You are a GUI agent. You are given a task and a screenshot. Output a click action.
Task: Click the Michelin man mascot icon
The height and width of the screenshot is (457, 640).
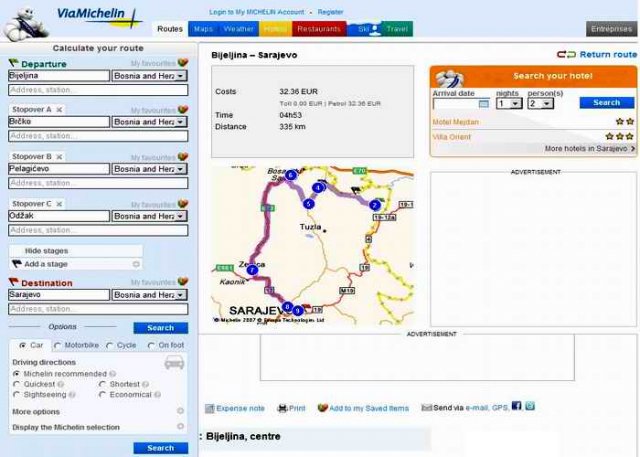[x=25, y=24]
